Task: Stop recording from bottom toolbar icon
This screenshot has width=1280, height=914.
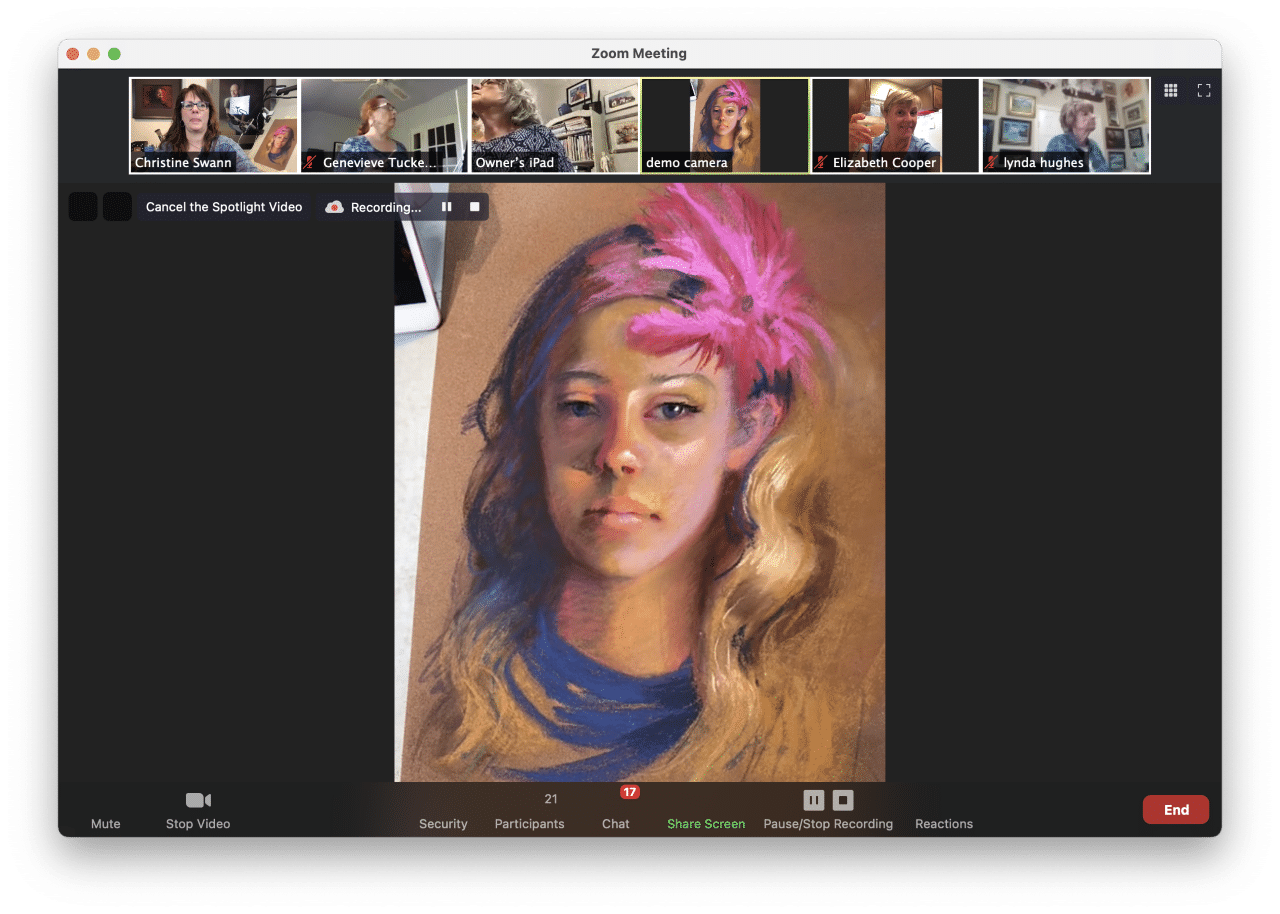Action: click(x=843, y=800)
